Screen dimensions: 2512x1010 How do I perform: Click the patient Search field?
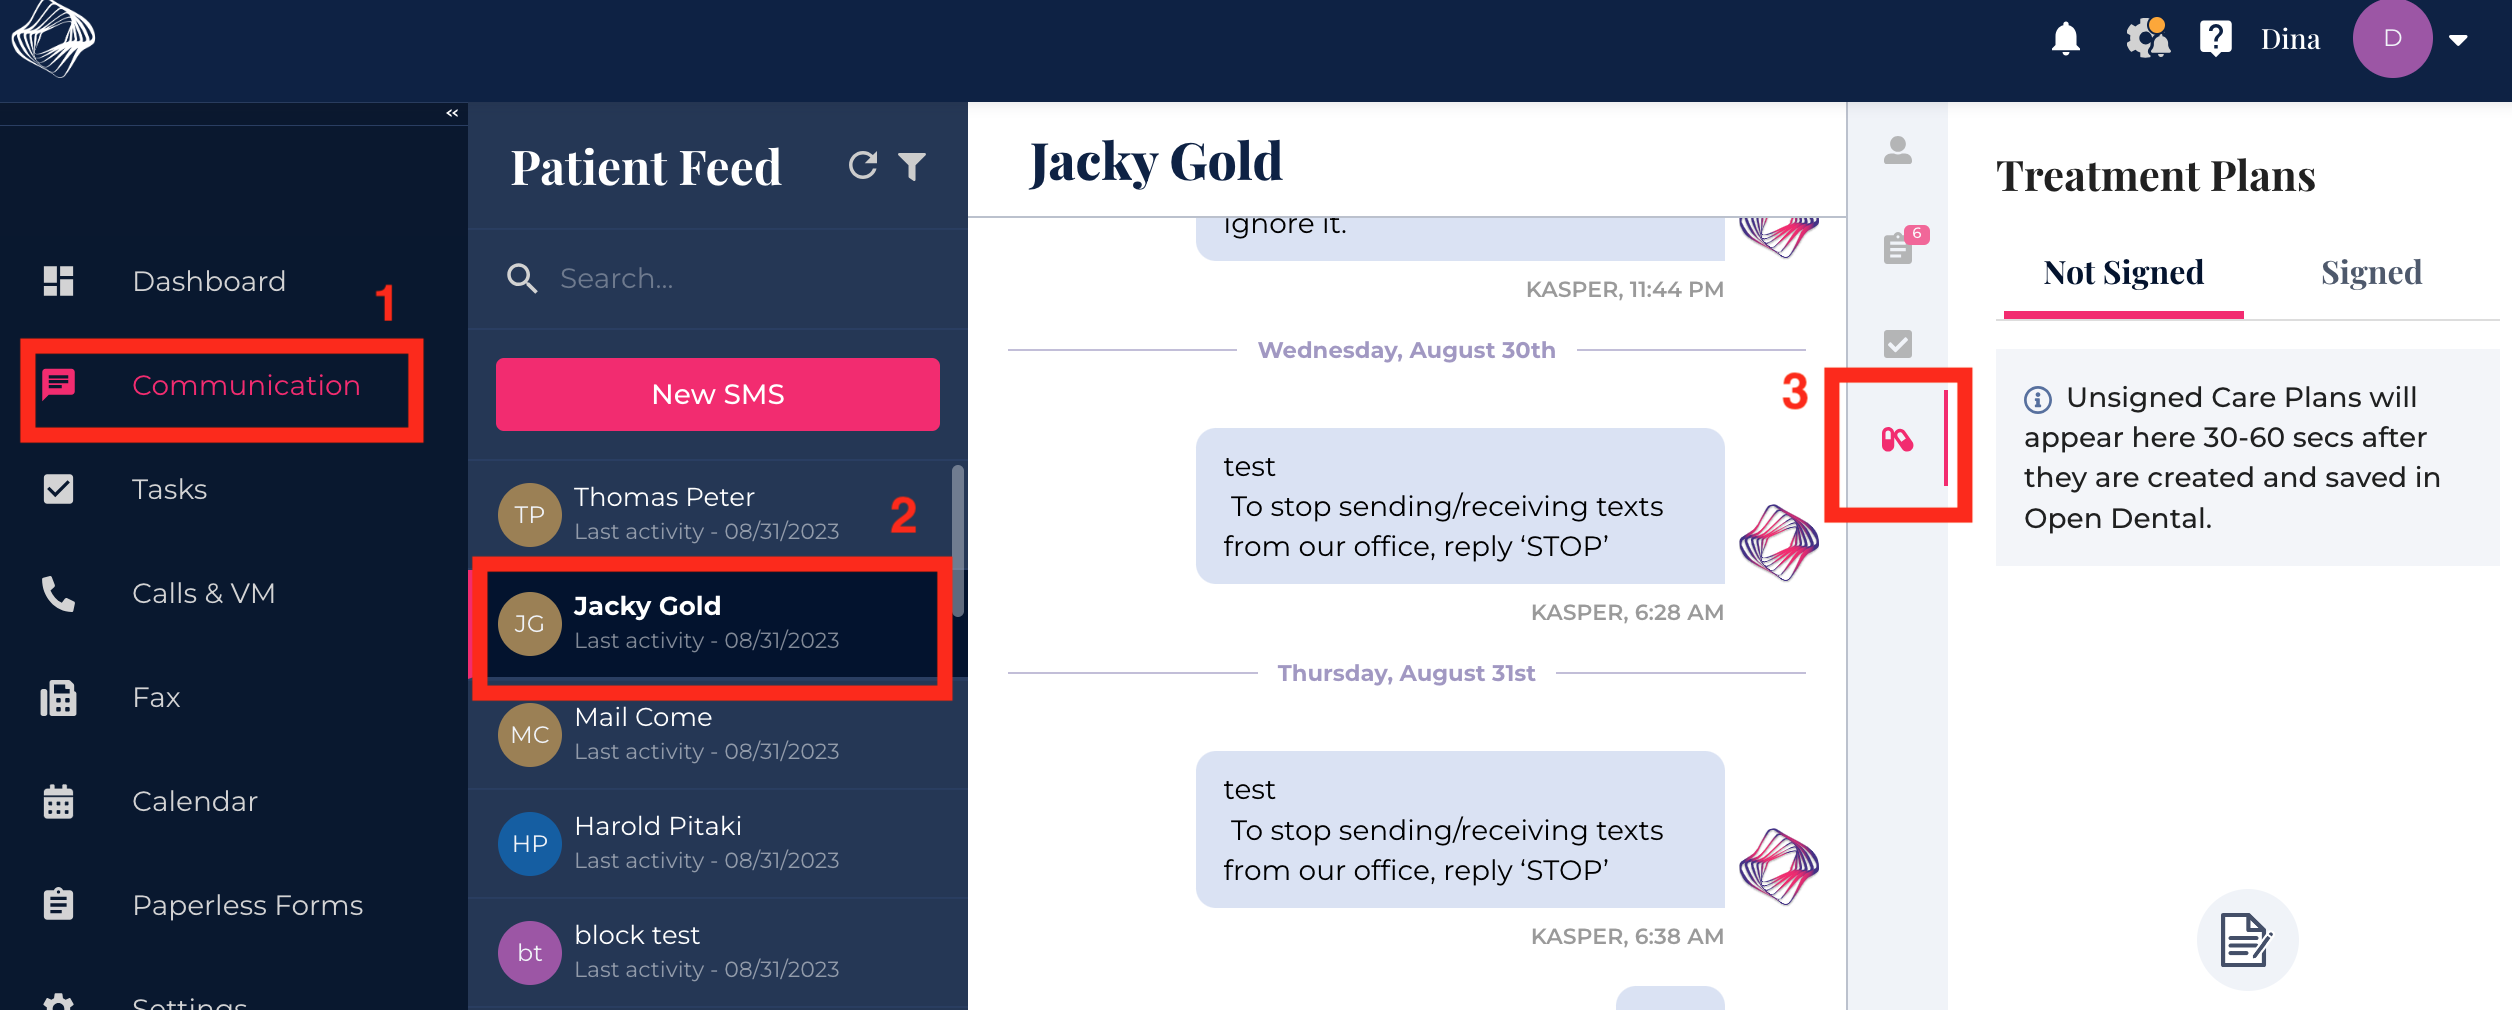740,279
